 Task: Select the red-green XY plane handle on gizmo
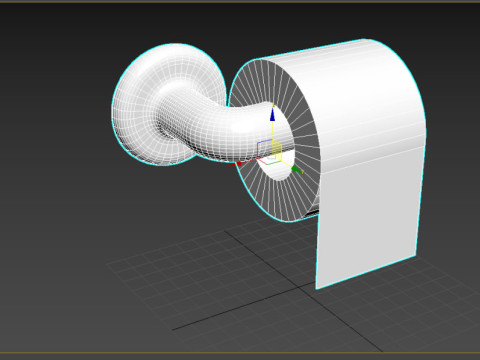coord(269,161)
